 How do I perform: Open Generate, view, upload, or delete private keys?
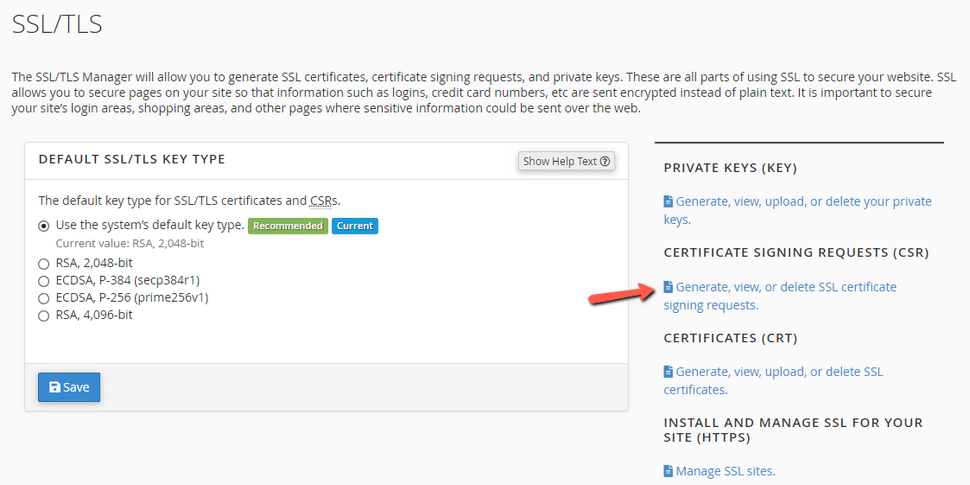pos(797,210)
